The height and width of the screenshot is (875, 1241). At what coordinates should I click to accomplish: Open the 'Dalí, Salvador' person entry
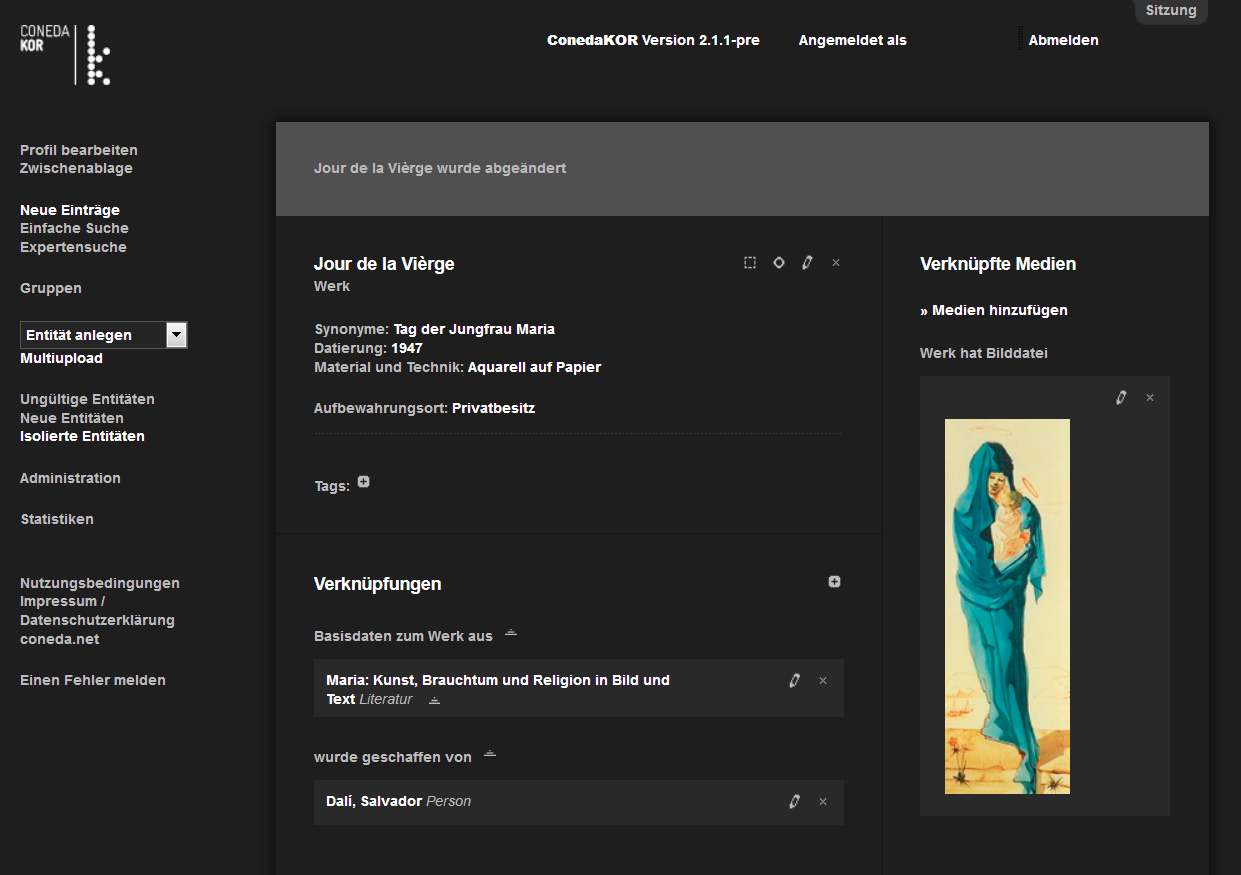[374, 801]
